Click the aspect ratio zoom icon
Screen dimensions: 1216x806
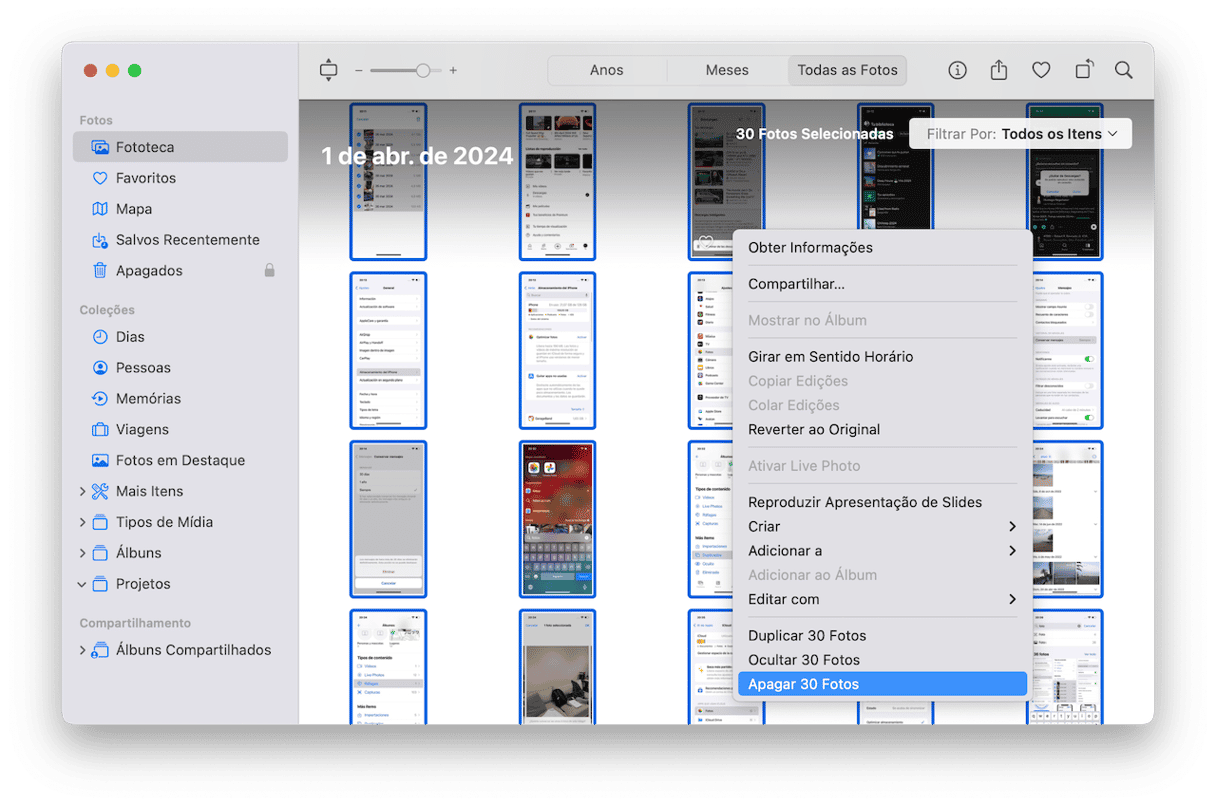pyautogui.click(x=329, y=70)
